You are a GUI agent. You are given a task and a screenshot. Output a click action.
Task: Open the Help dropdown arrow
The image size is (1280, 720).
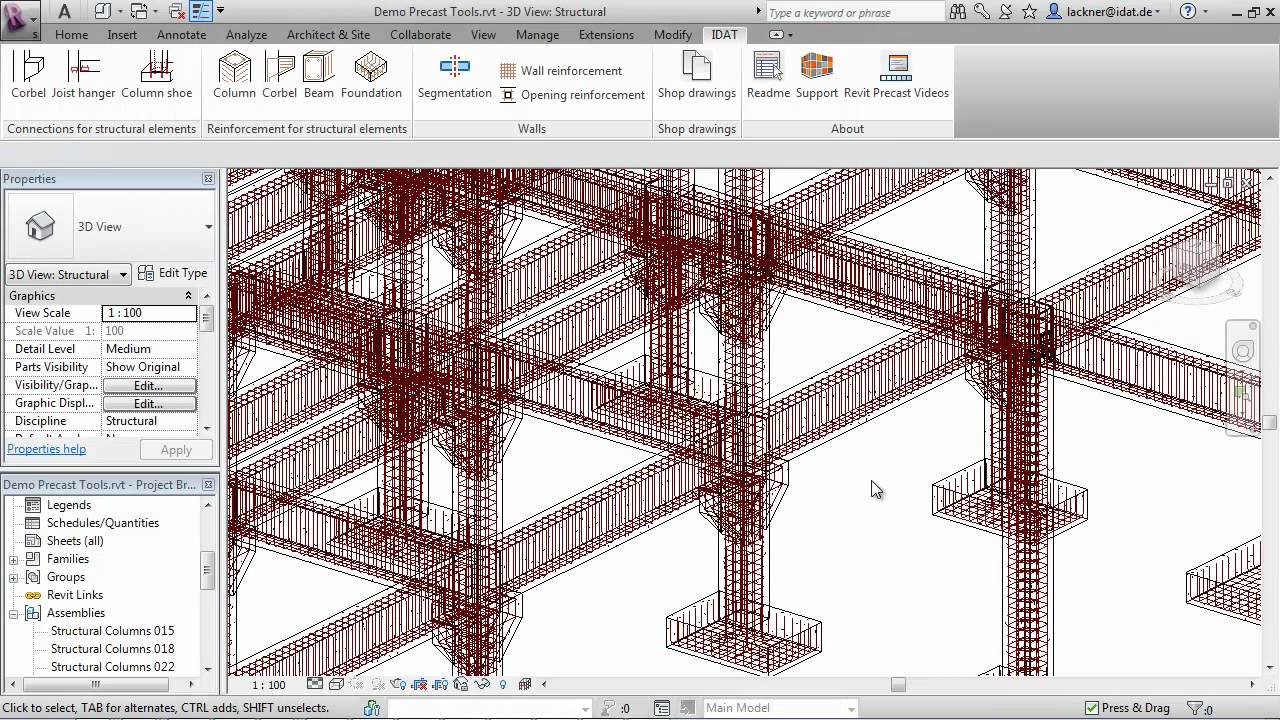tap(1207, 12)
